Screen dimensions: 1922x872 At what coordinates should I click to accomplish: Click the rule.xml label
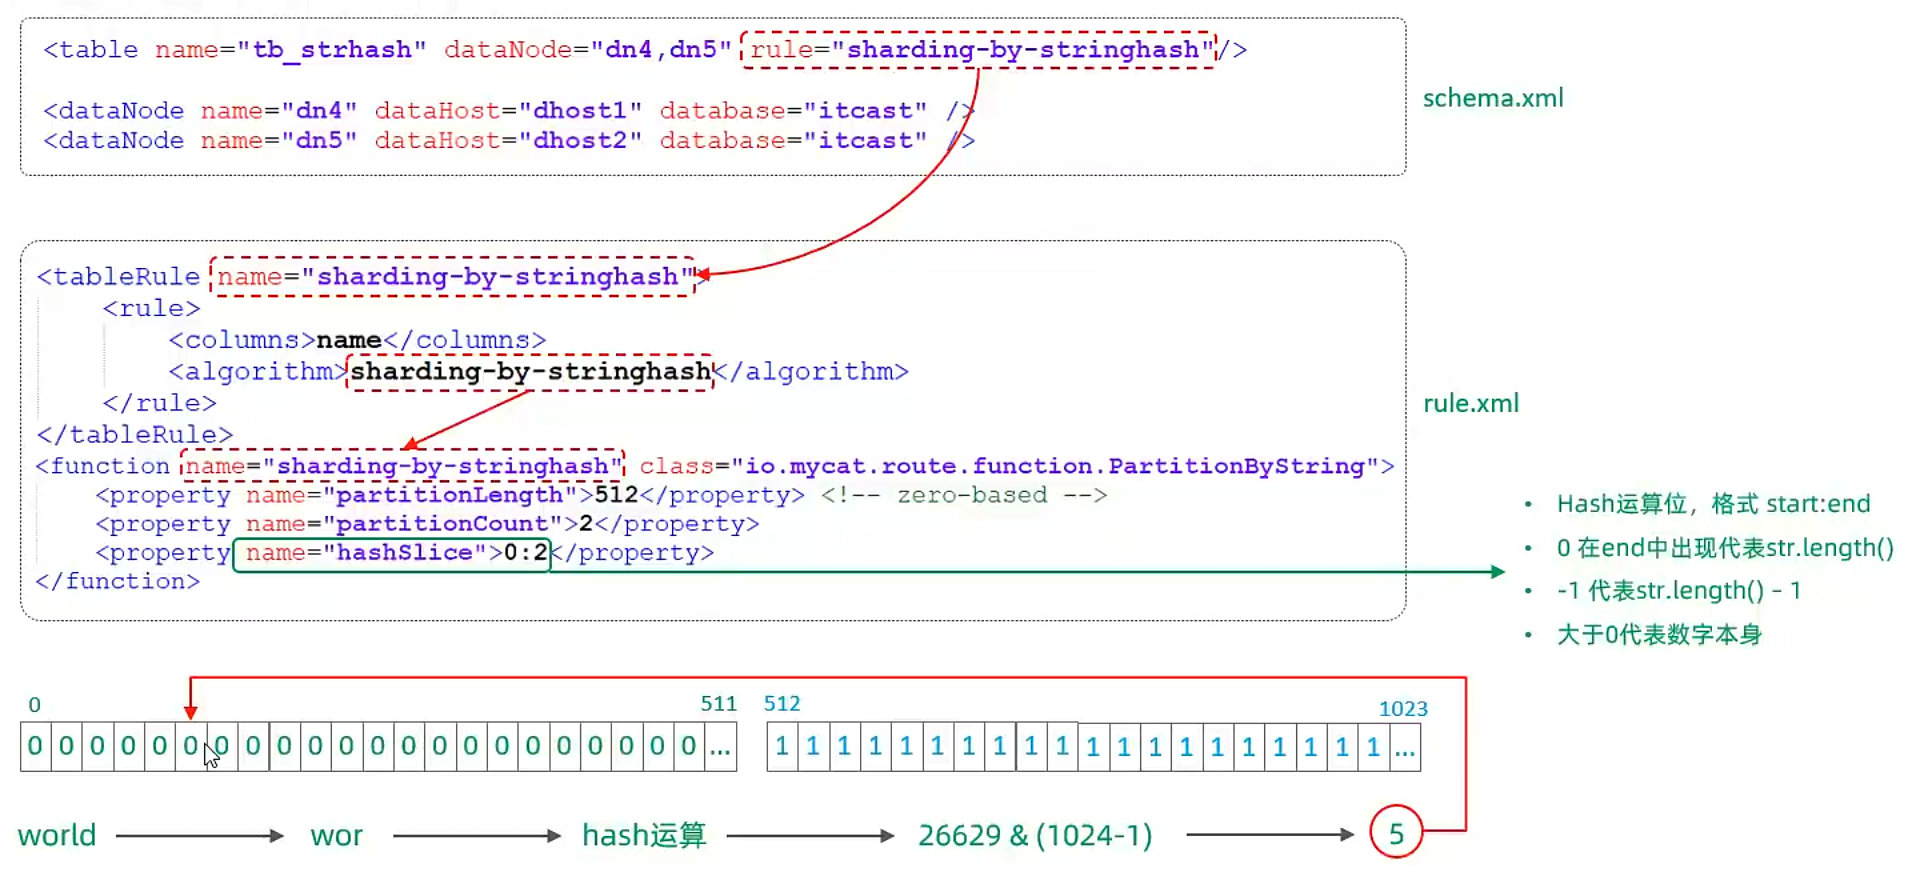(1470, 403)
